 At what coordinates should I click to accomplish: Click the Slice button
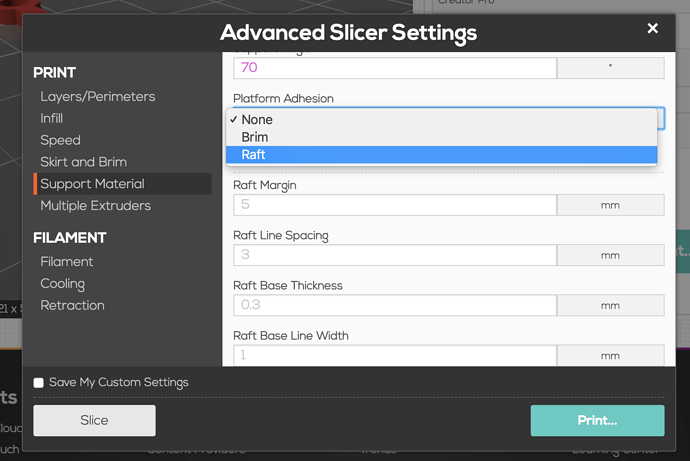94,421
